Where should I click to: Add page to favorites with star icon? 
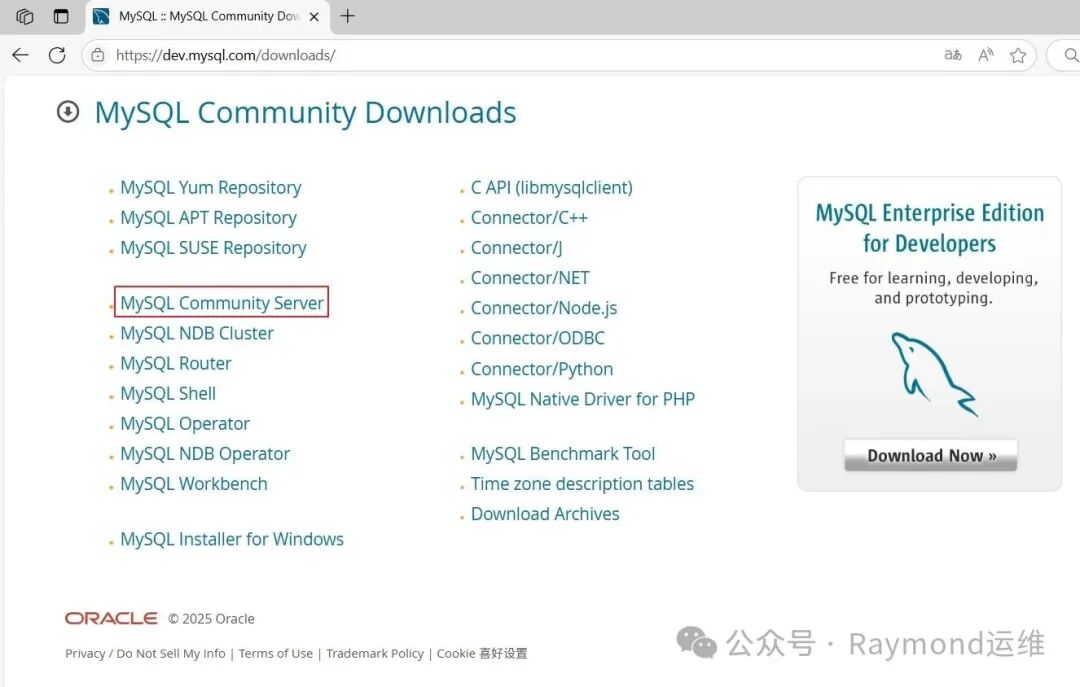(x=1019, y=56)
